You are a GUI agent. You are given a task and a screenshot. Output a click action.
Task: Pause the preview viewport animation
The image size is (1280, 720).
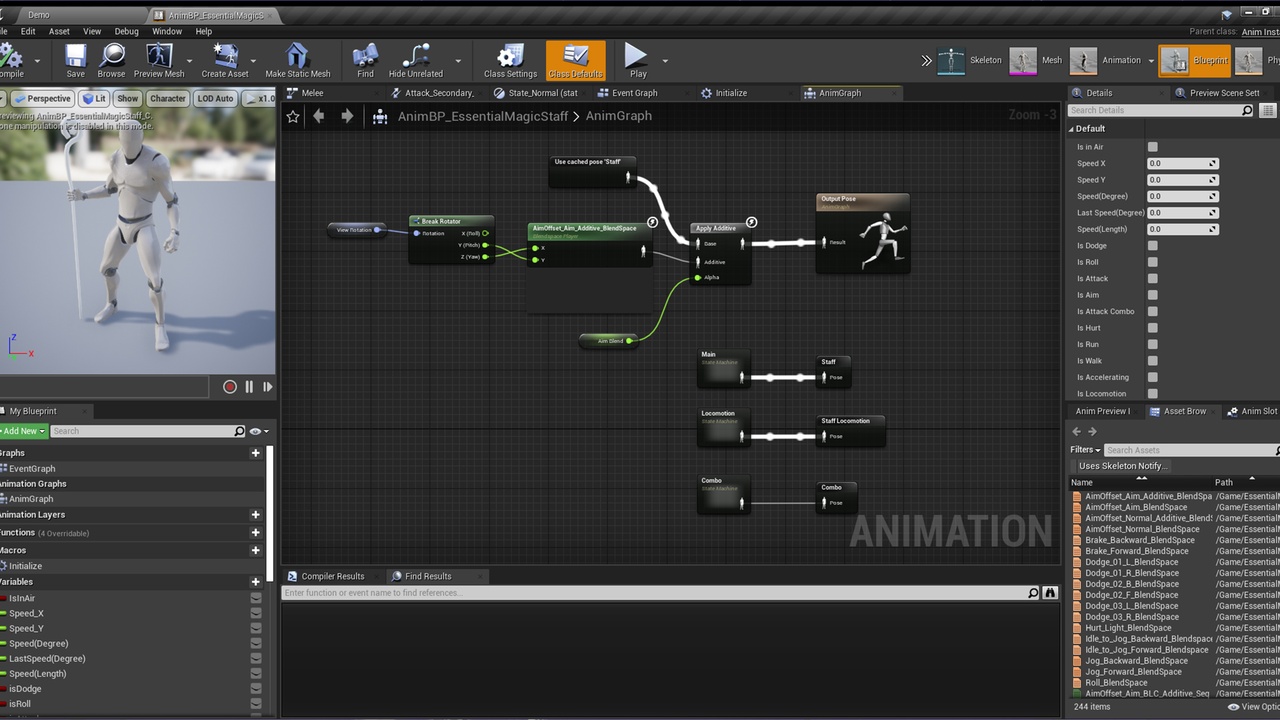tap(249, 387)
